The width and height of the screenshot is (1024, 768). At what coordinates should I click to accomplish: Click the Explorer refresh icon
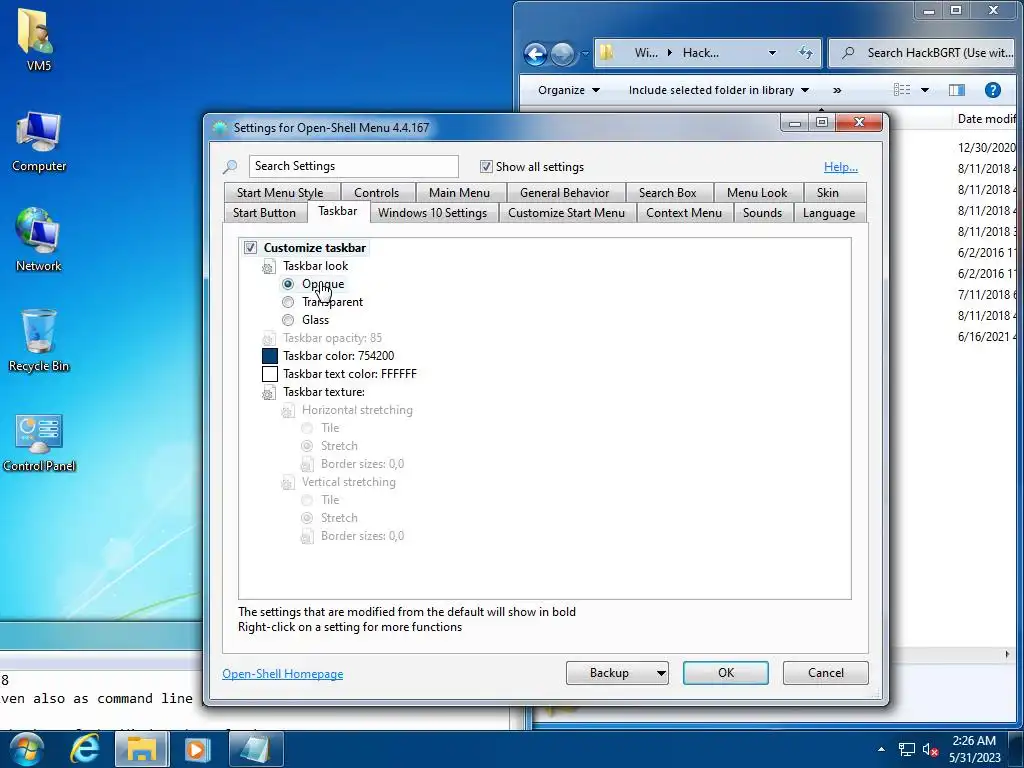pos(805,53)
